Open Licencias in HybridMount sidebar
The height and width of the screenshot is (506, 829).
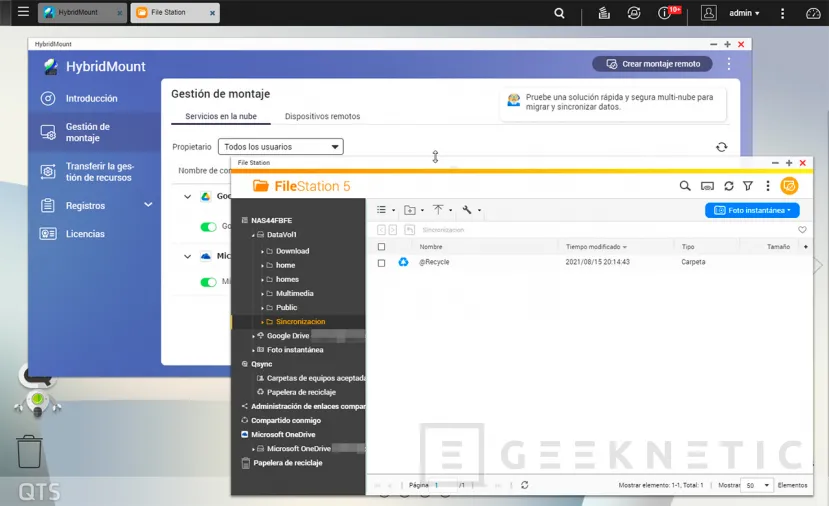click(85, 234)
